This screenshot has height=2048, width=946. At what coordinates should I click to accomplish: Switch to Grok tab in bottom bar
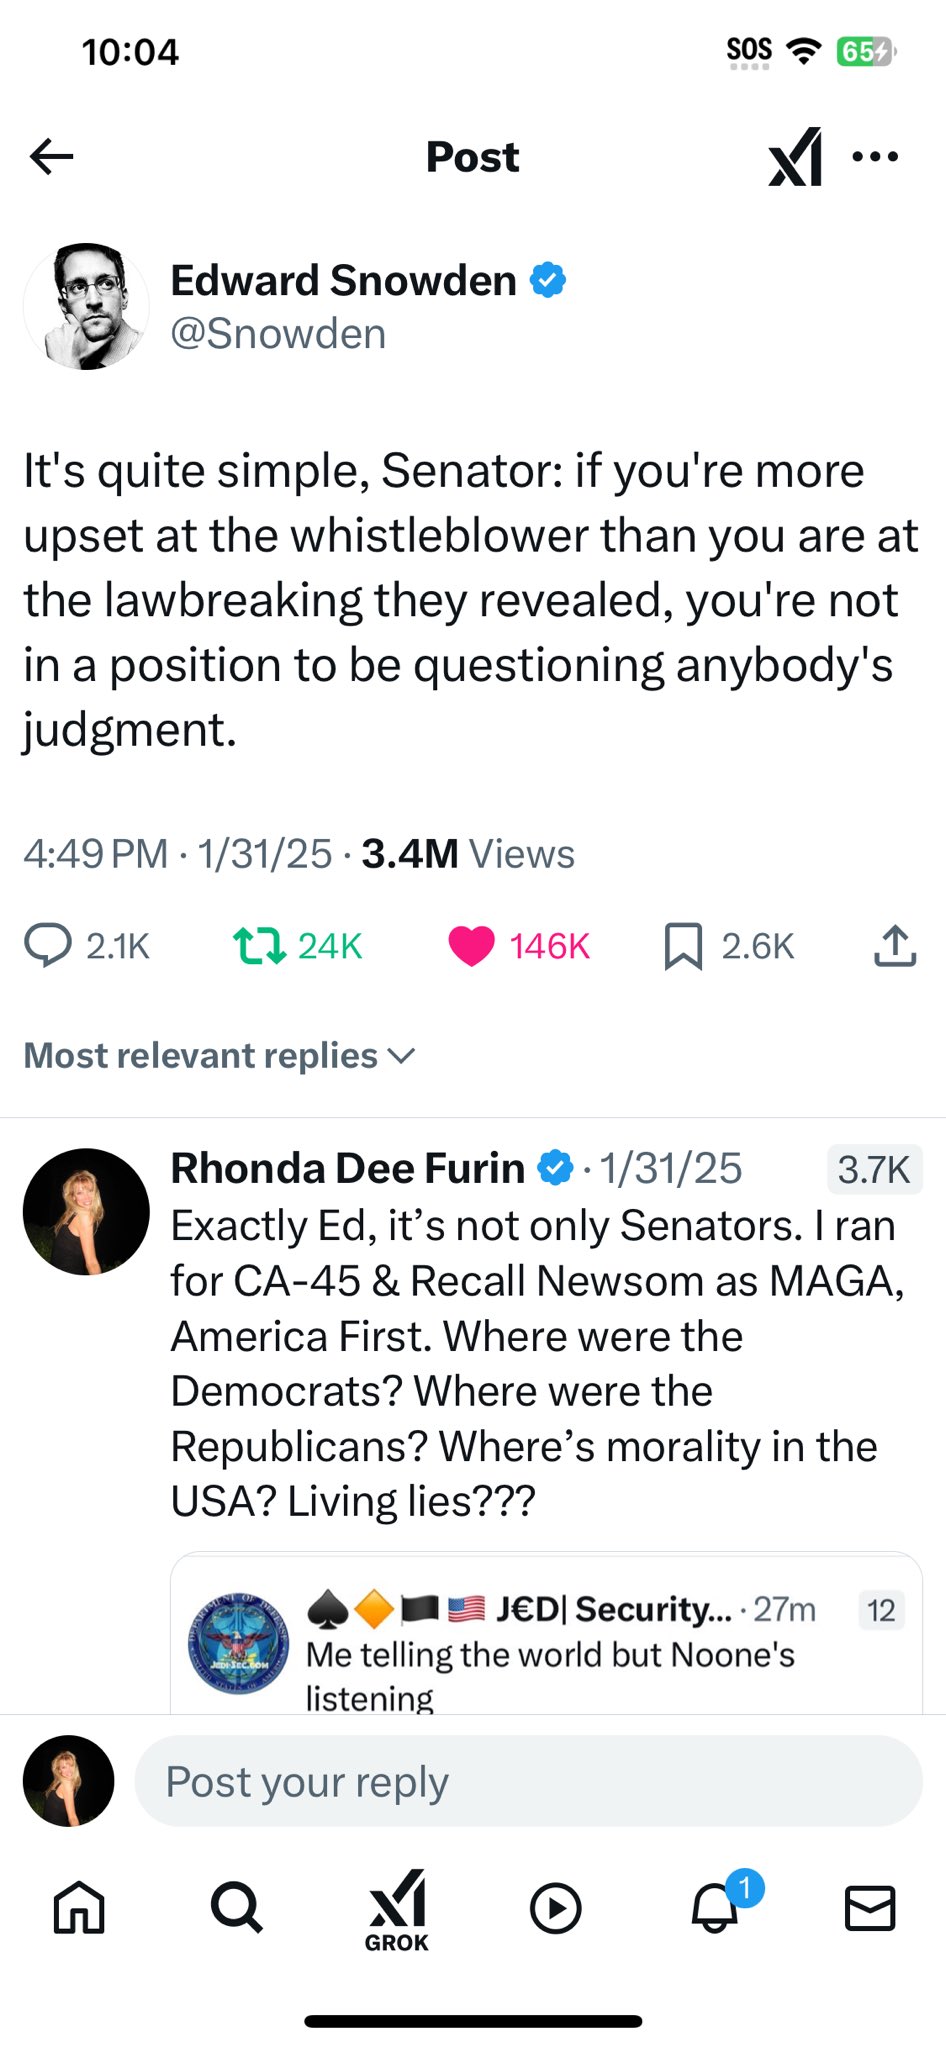397,1909
